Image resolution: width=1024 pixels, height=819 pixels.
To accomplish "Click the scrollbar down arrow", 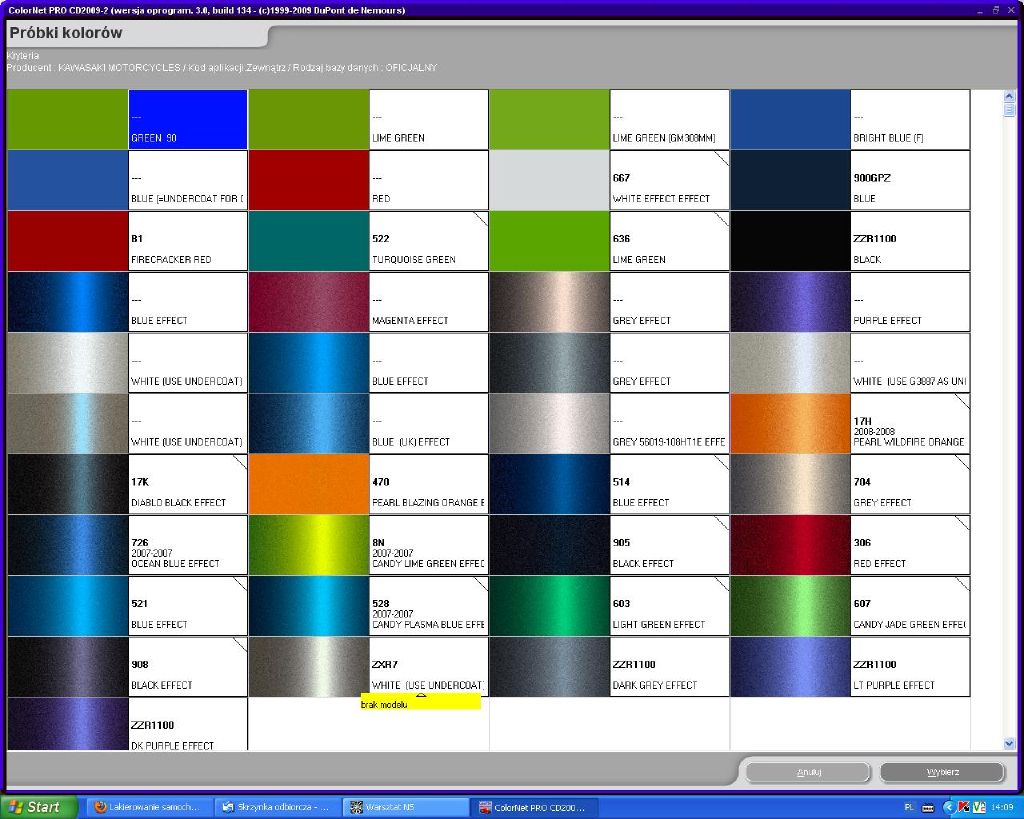I will 1009,743.
